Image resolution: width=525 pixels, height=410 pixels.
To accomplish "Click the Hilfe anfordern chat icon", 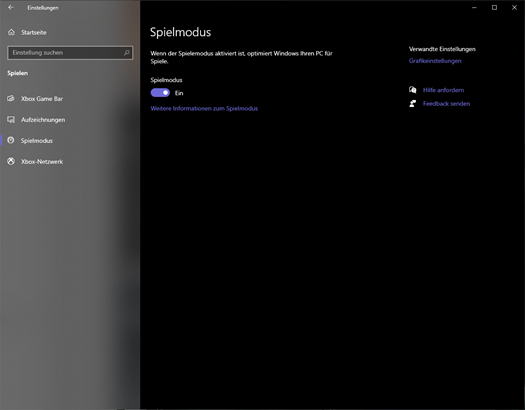I will pyautogui.click(x=412, y=90).
